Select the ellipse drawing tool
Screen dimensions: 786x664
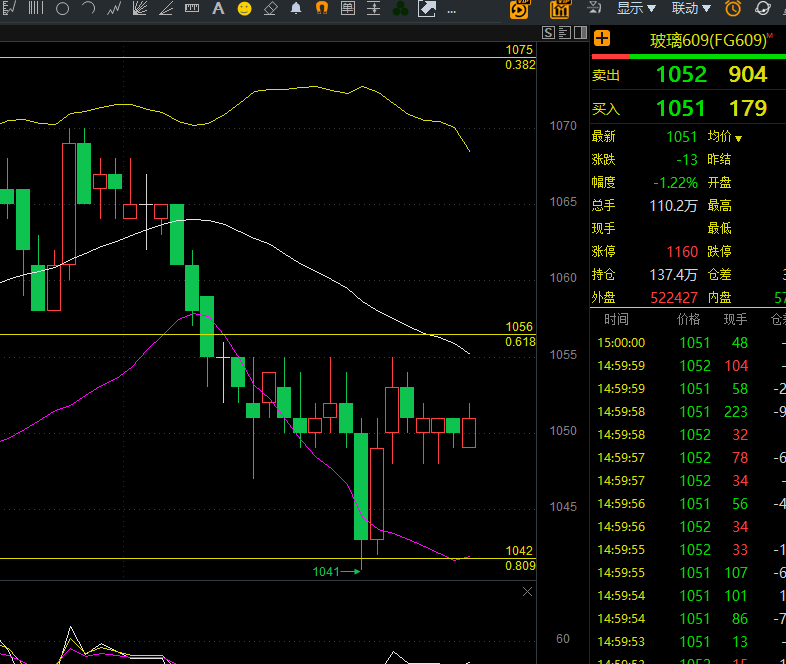point(62,9)
